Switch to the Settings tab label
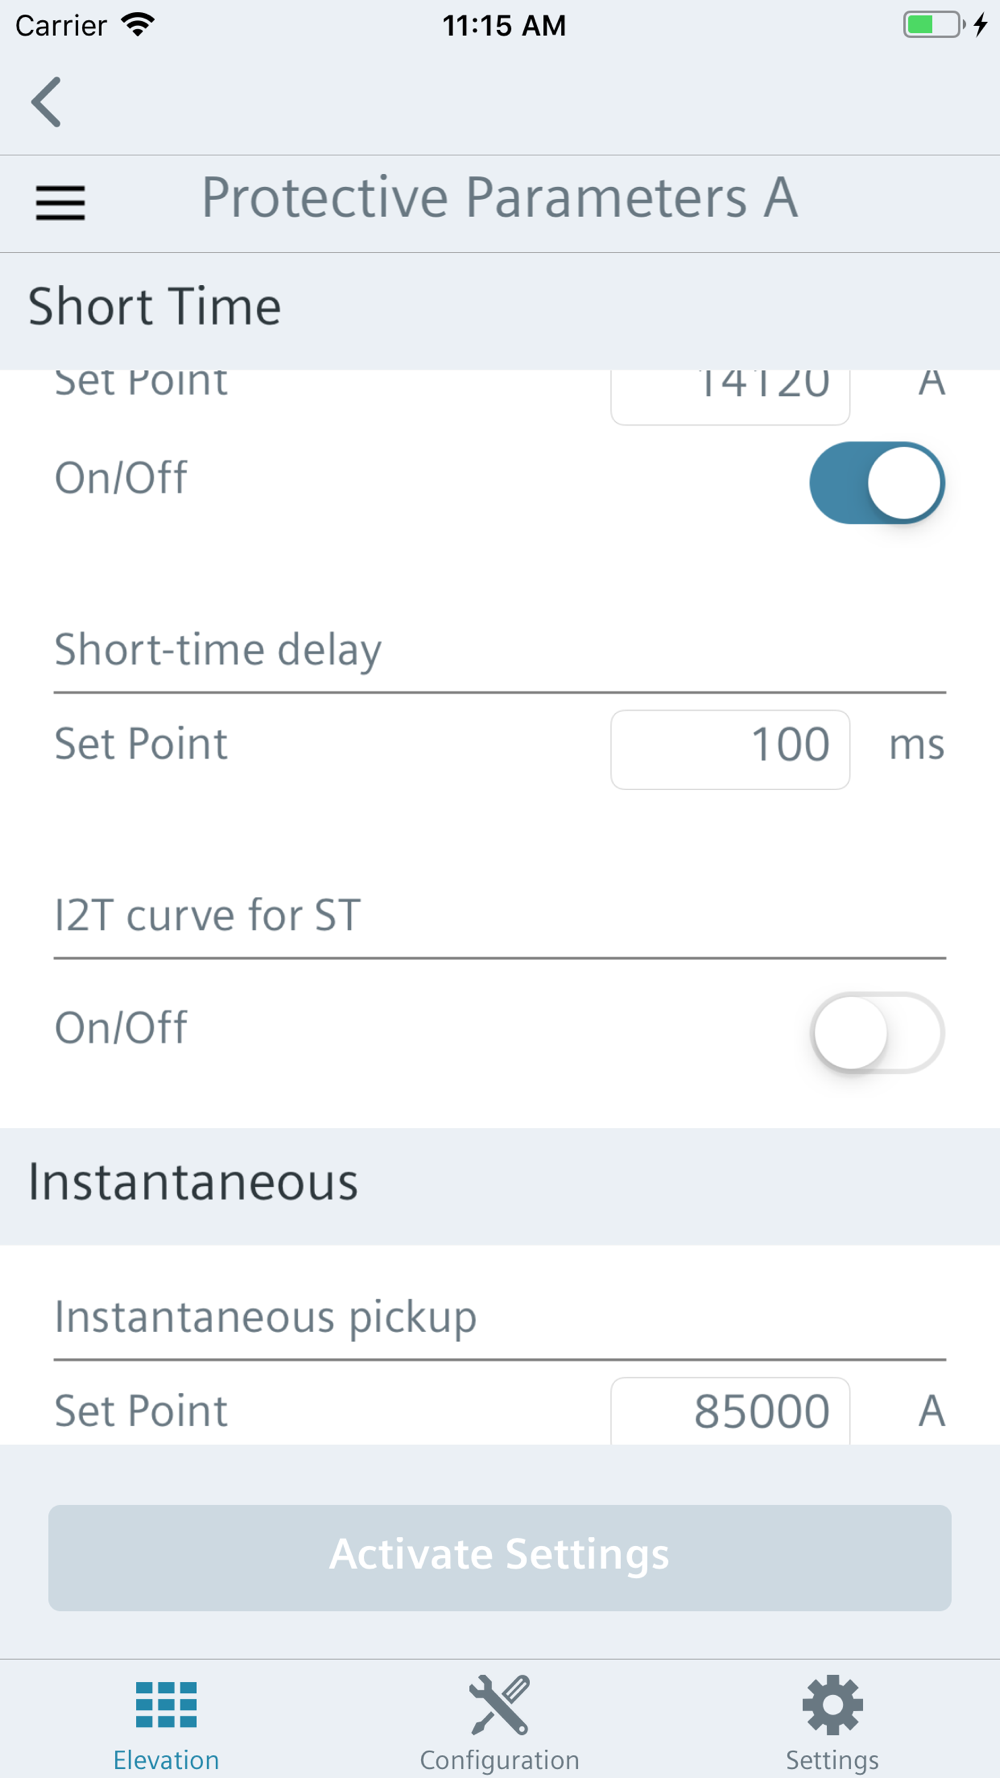The width and height of the screenshot is (1000, 1778). 832,1760
